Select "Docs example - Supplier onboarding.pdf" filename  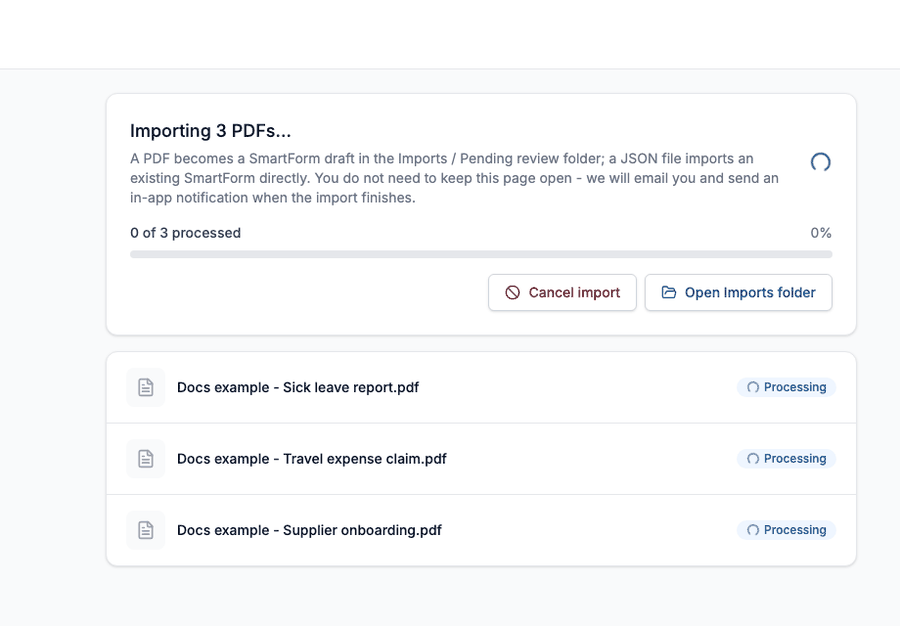(x=309, y=530)
